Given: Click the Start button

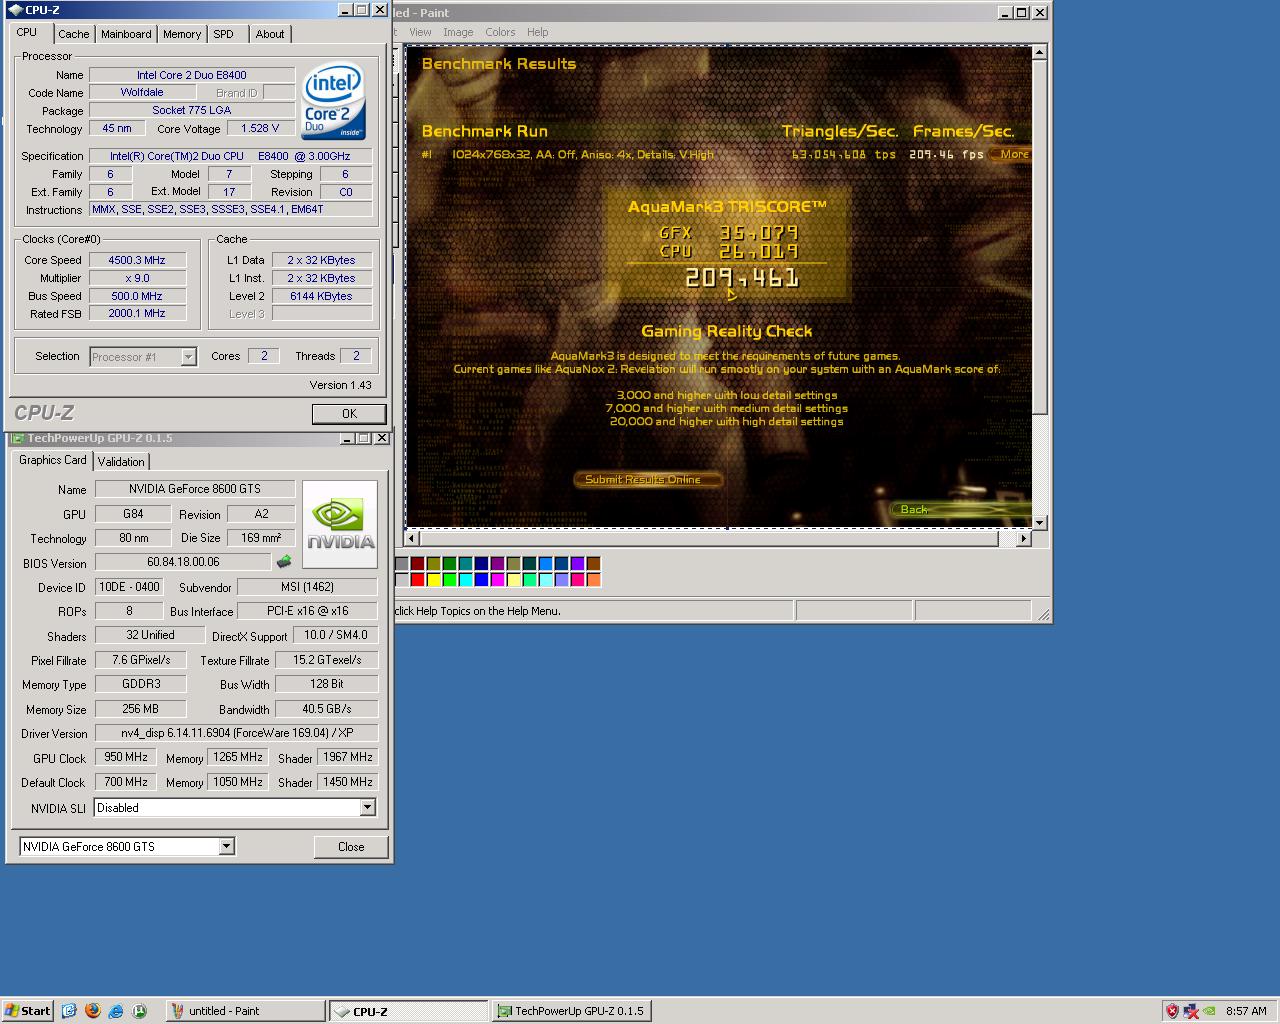Looking at the screenshot, I should (28, 1011).
